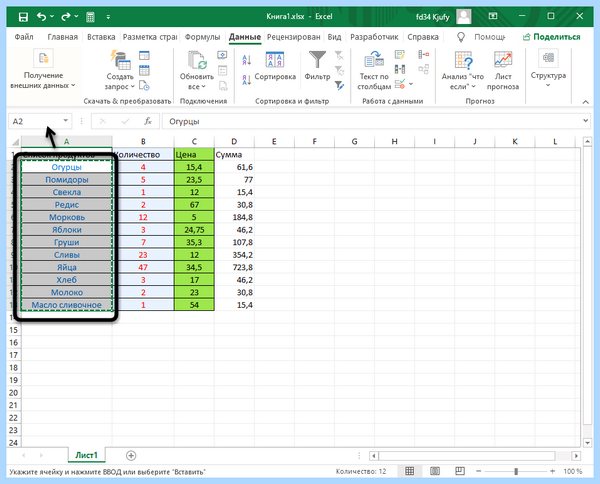The height and width of the screenshot is (484, 600).
Task: Open the calculator quick access icon
Action: 90,17
